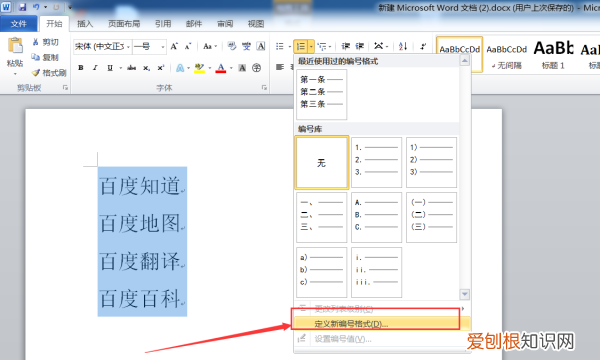Click the Enclosed Characters circle icon
Image resolution: width=600 pixels, height=360 pixels.
(256, 68)
